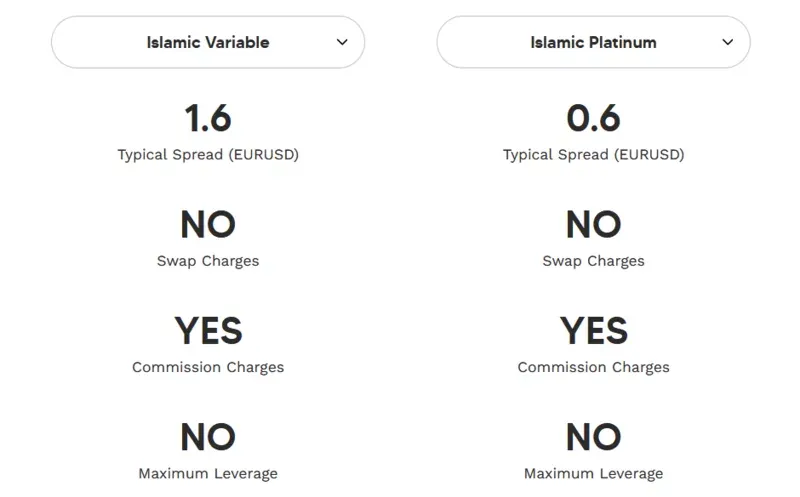Click NO above Maximum Leverage in Platinum column
Image resolution: width=800 pixels, height=497 pixels.
[x=593, y=437]
